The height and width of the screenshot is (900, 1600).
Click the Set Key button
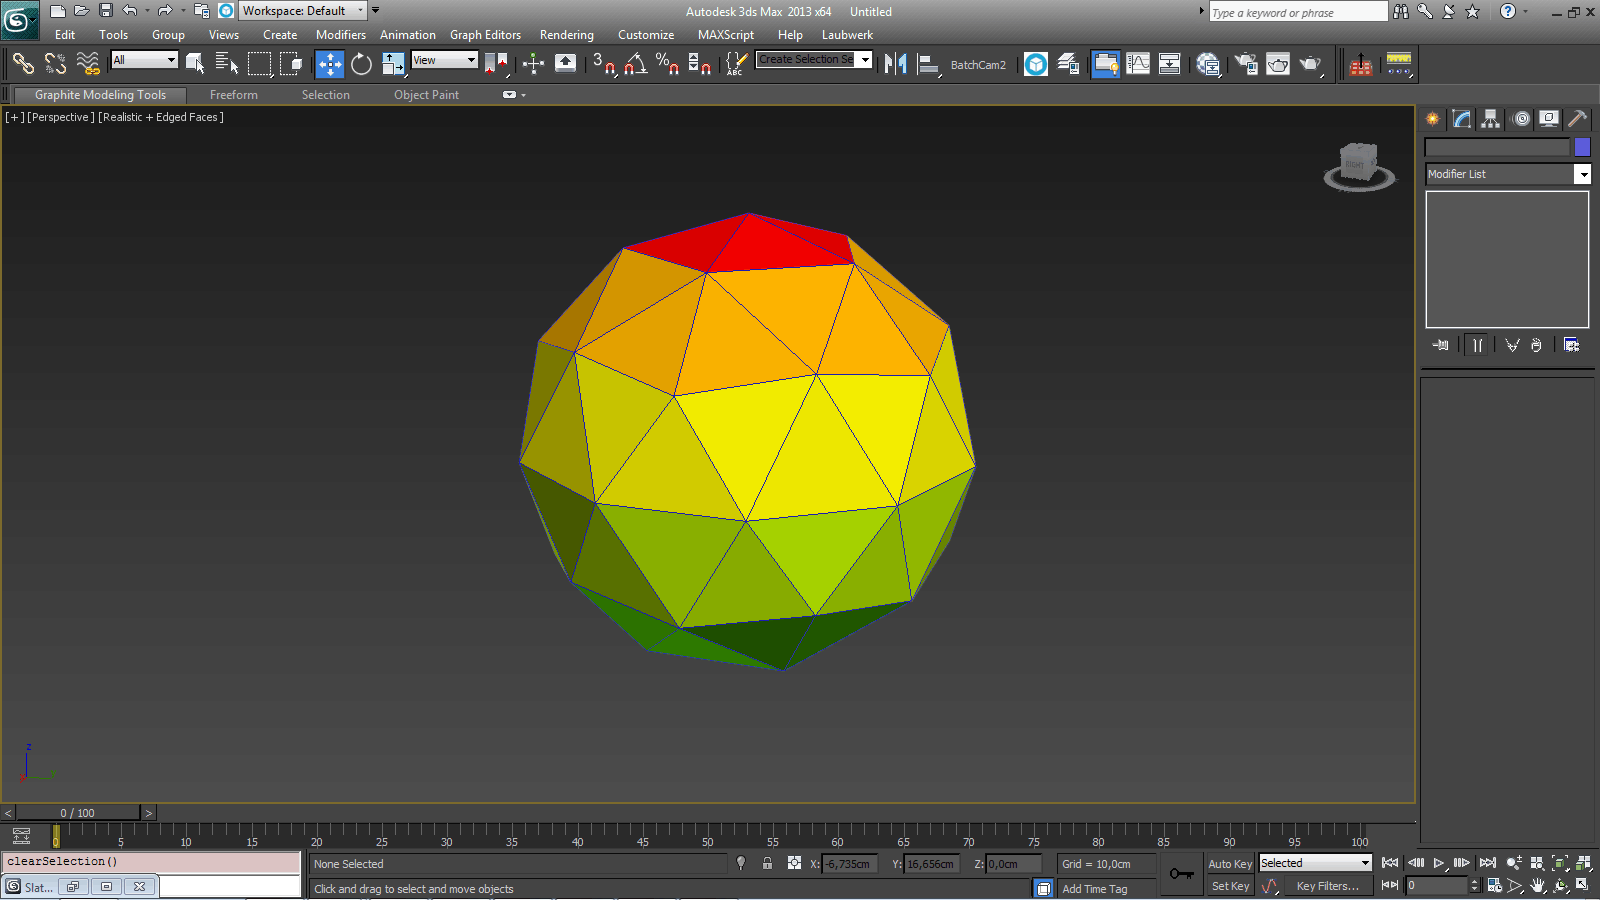coord(1230,886)
